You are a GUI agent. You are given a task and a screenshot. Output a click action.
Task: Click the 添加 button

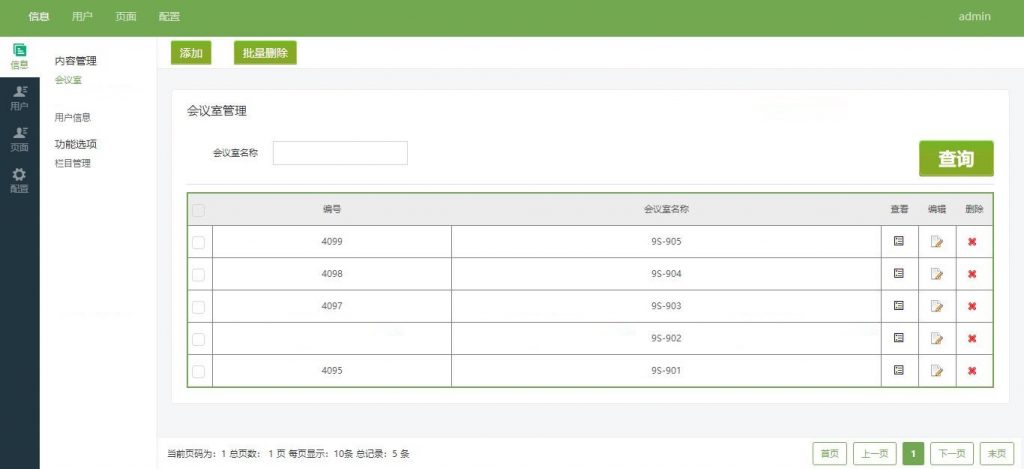pos(191,53)
